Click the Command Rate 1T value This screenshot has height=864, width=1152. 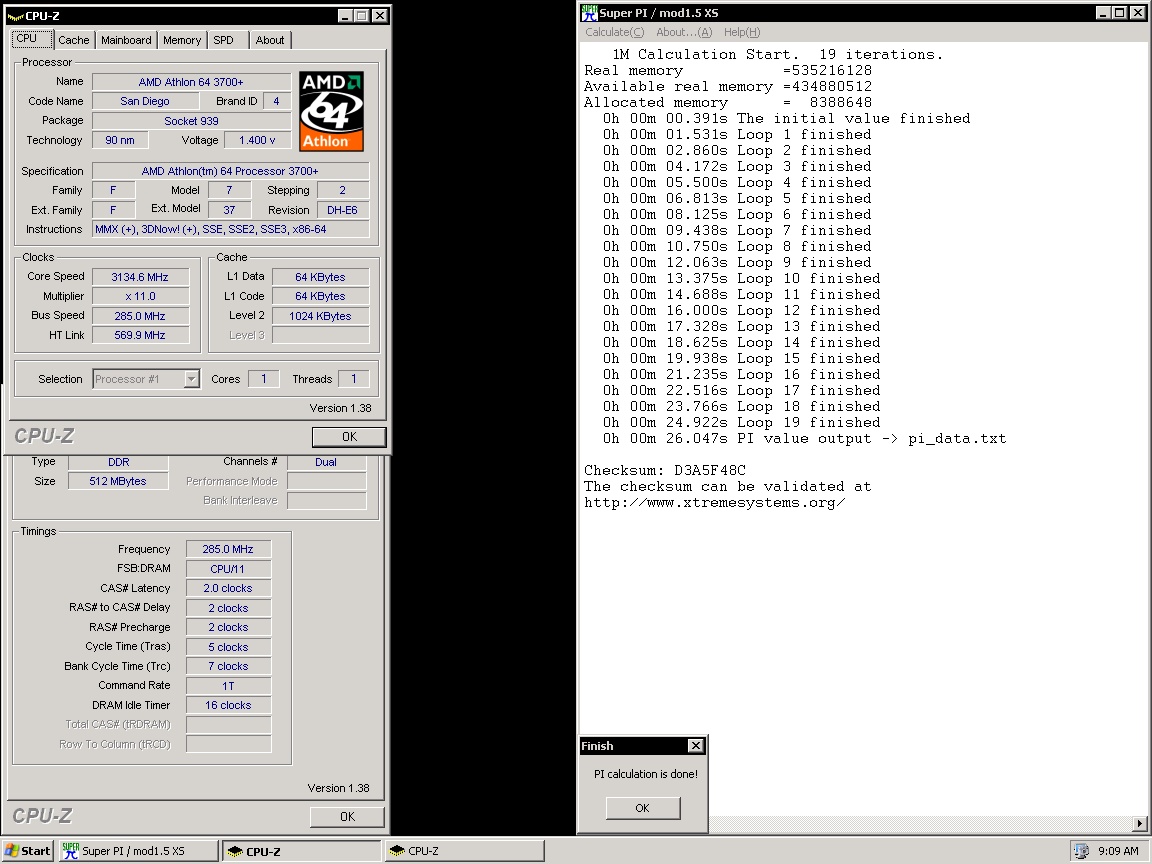(x=228, y=685)
